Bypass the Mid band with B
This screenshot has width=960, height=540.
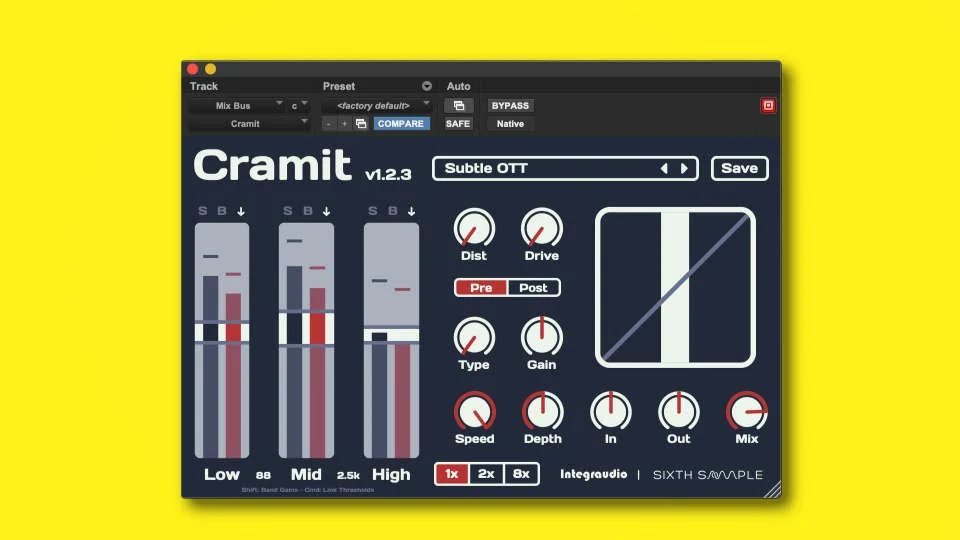(x=307, y=211)
